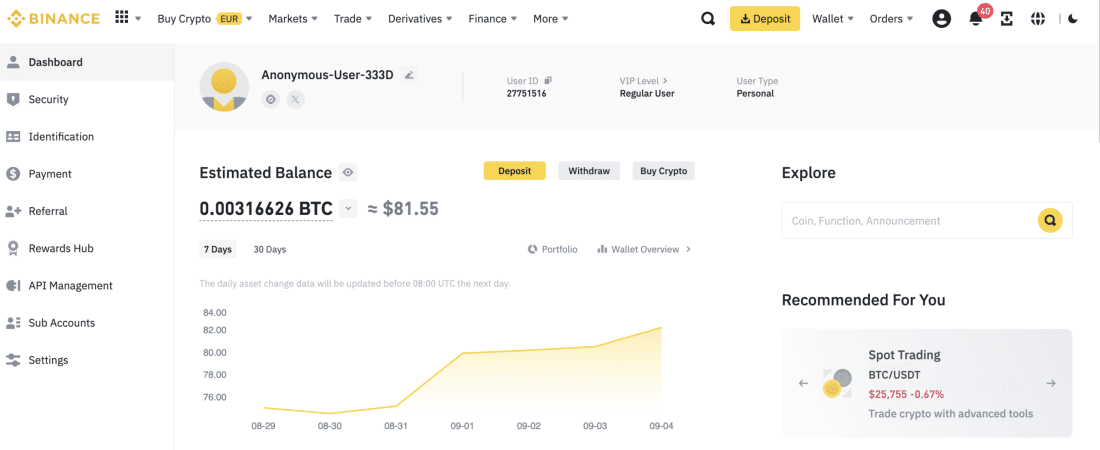Expand the Trade dropdown menu

pyautogui.click(x=353, y=19)
